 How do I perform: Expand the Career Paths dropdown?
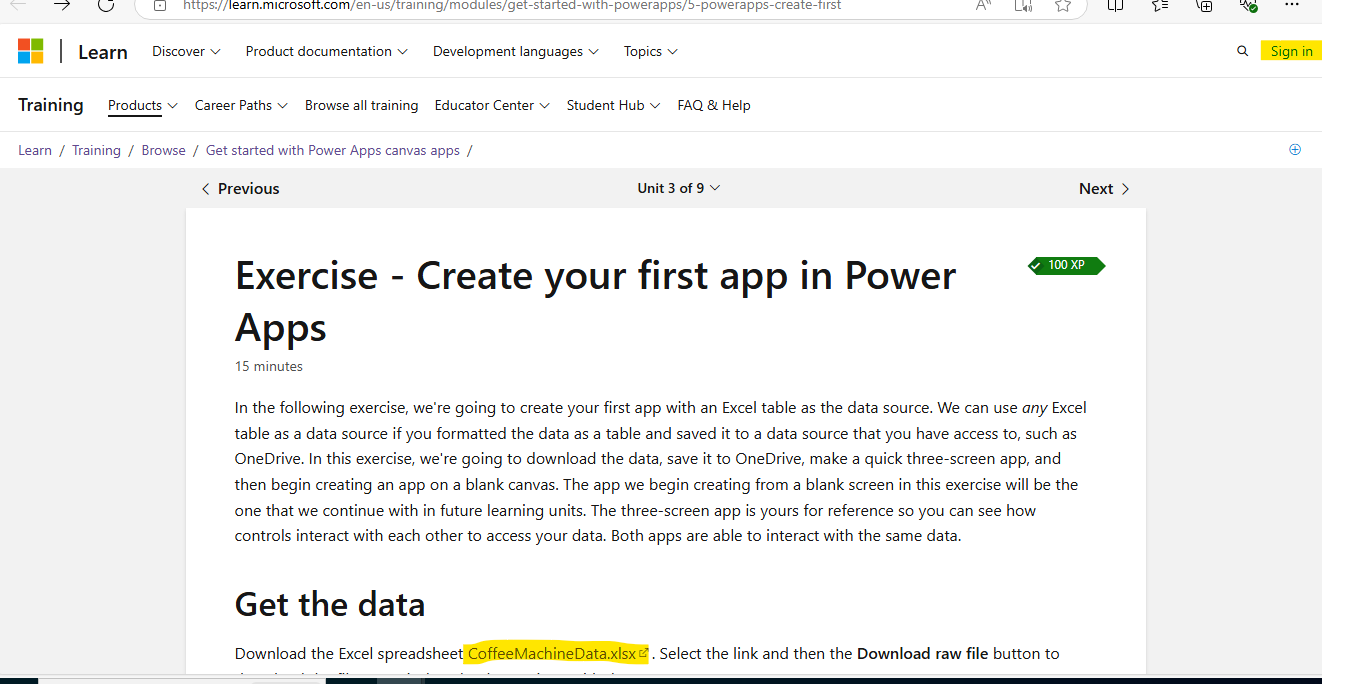(x=241, y=105)
